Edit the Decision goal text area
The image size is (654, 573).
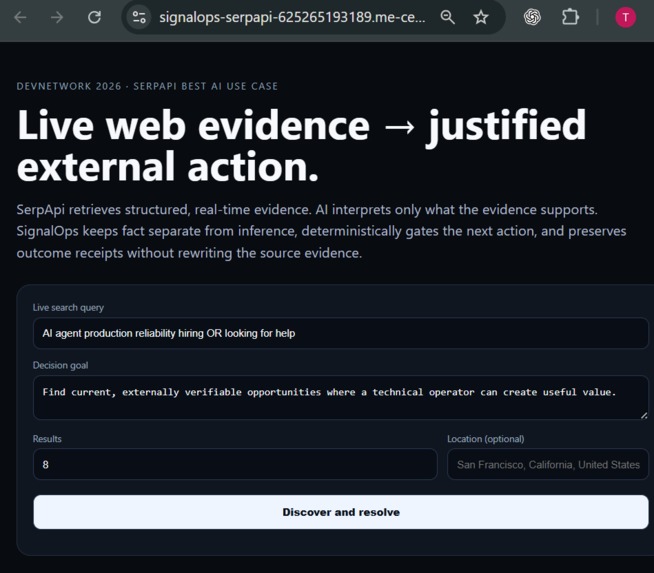coord(340,397)
